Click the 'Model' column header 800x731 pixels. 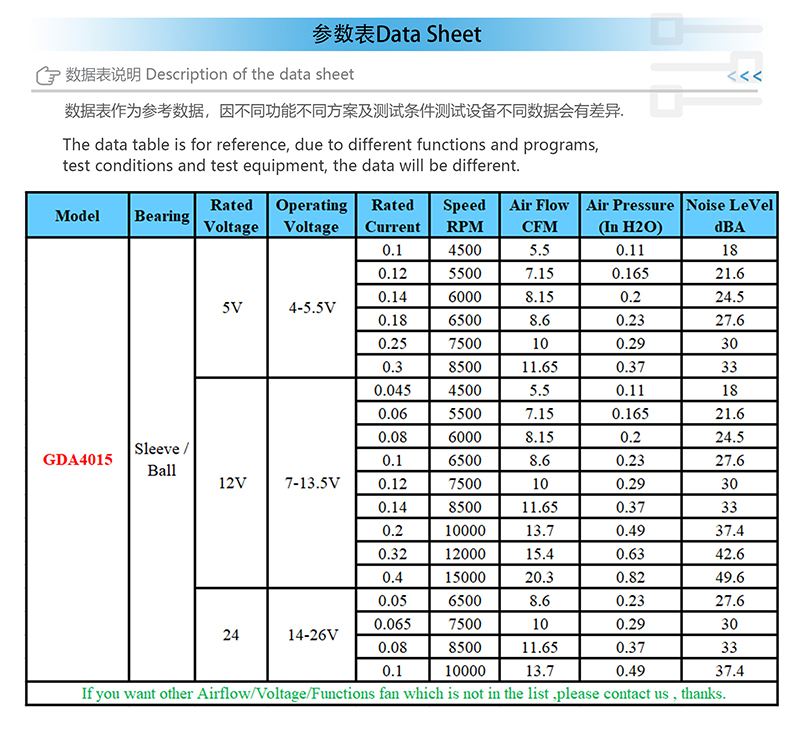click(78, 215)
